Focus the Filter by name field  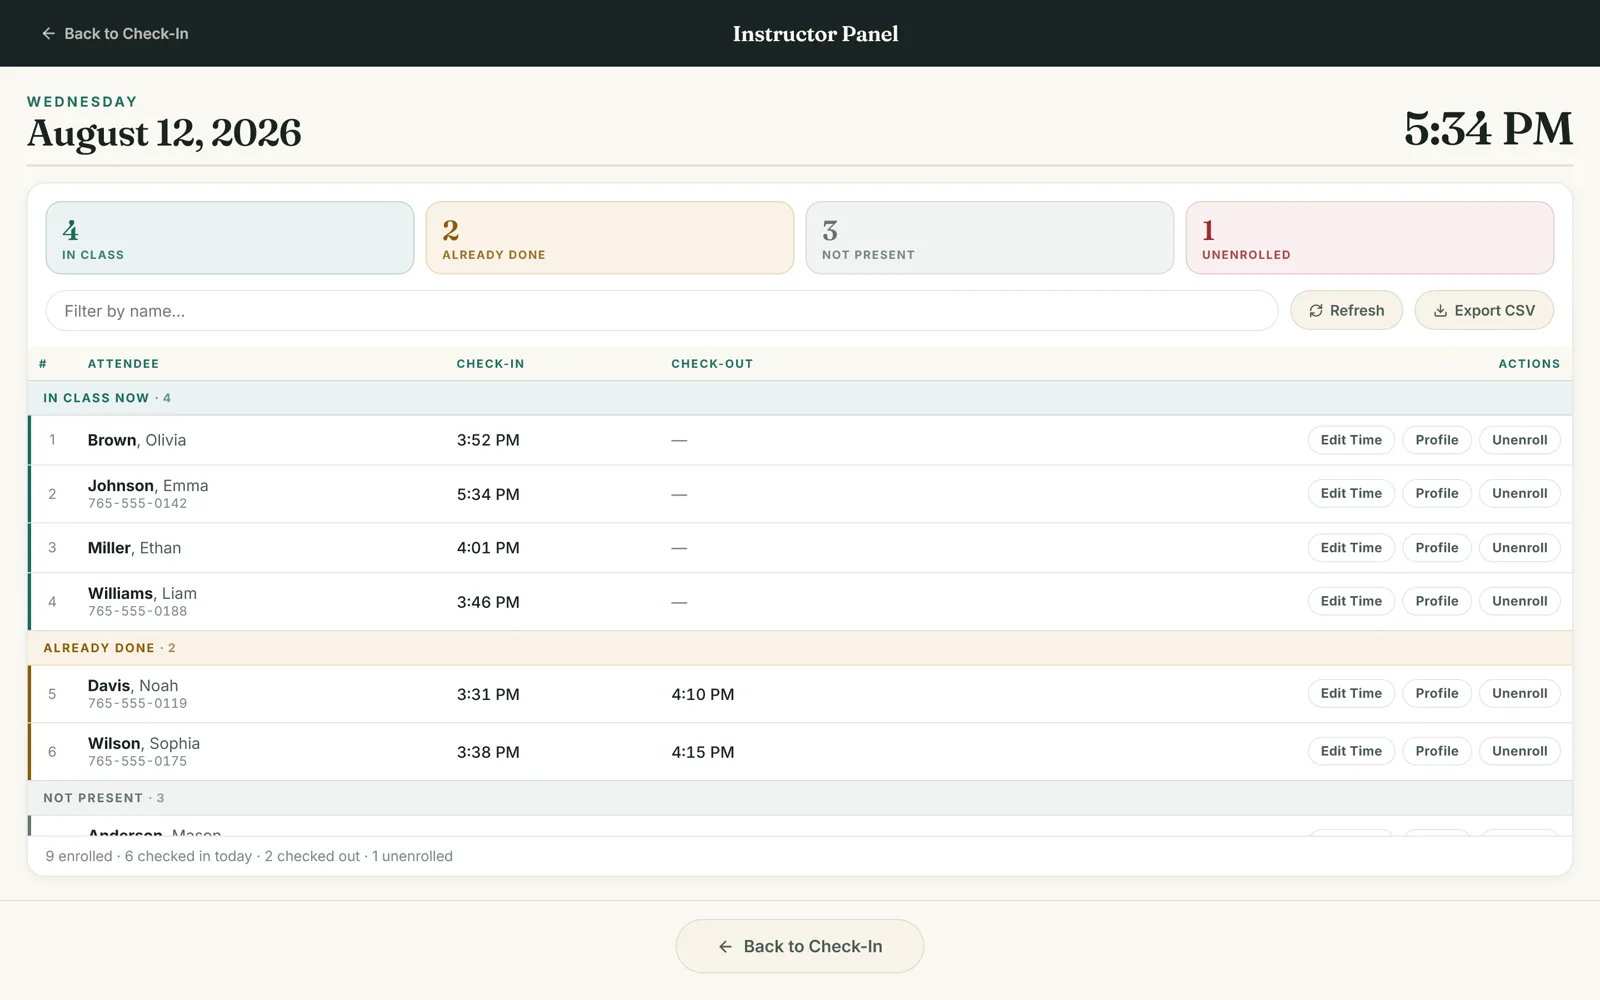point(662,311)
